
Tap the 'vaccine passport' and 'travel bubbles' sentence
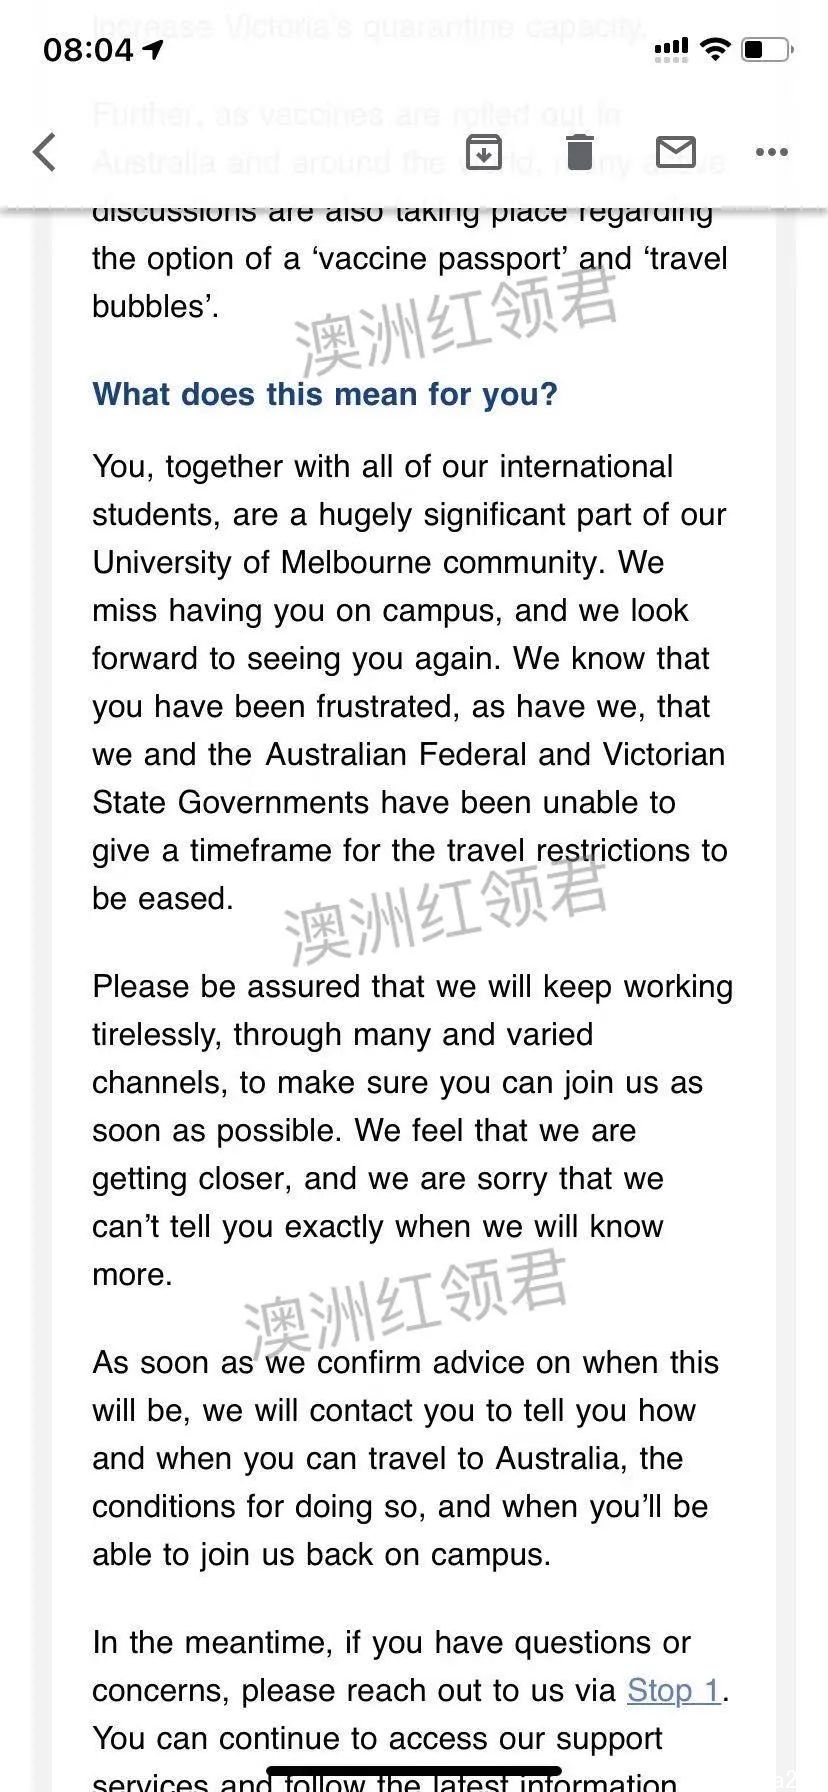pyautogui.click(x=410, y=258)
